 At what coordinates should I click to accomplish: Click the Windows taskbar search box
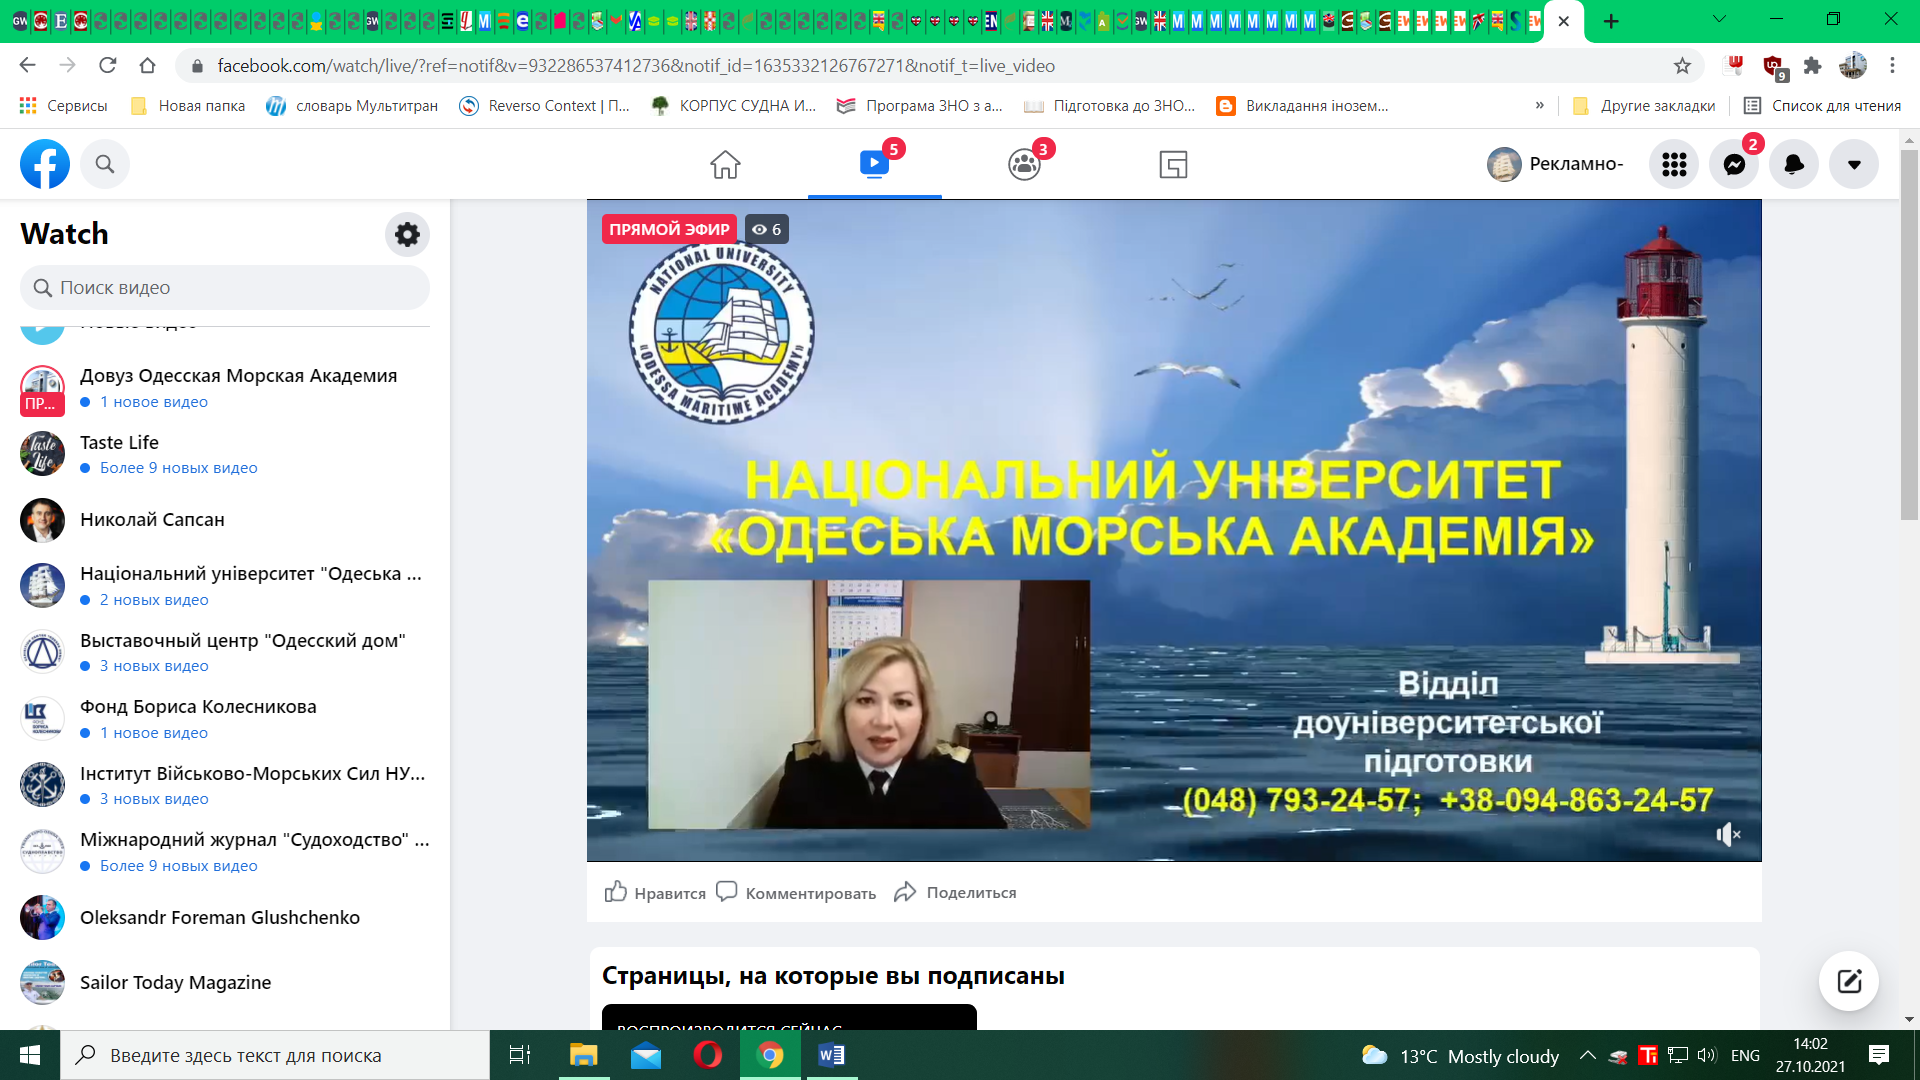[275, 1055]
